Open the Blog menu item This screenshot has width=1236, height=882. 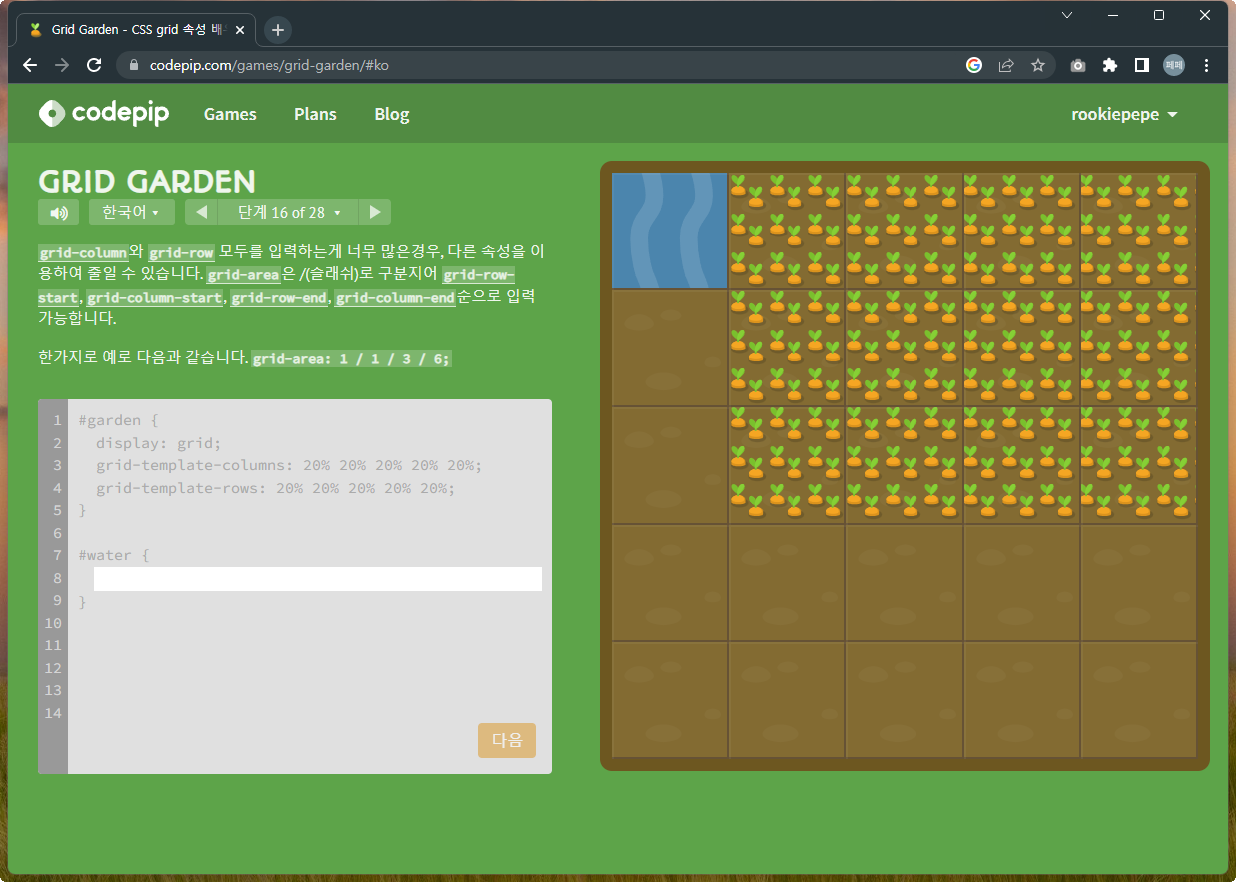392,114
